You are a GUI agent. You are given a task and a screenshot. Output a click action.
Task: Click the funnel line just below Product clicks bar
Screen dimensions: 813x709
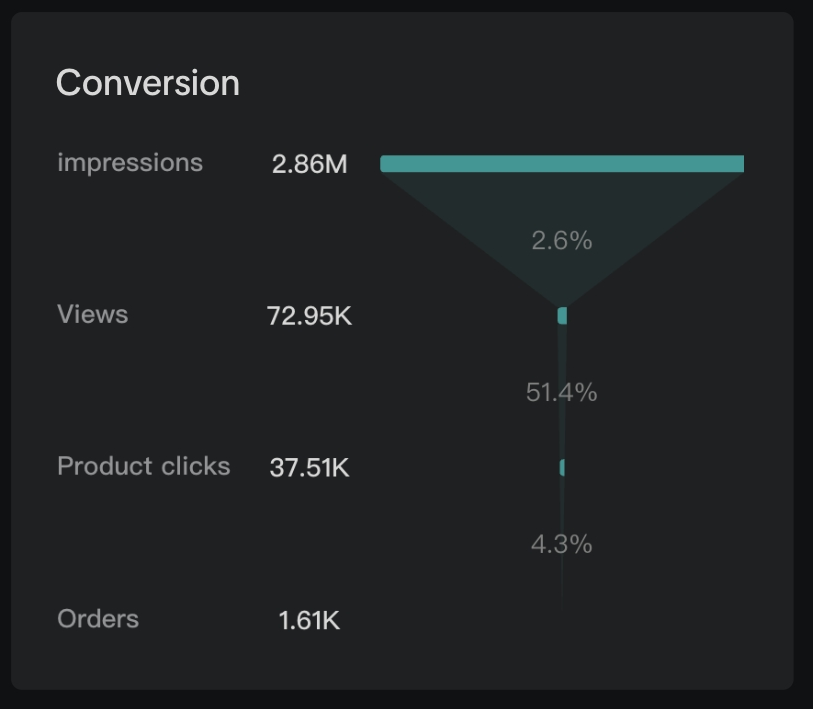point(562,495)
